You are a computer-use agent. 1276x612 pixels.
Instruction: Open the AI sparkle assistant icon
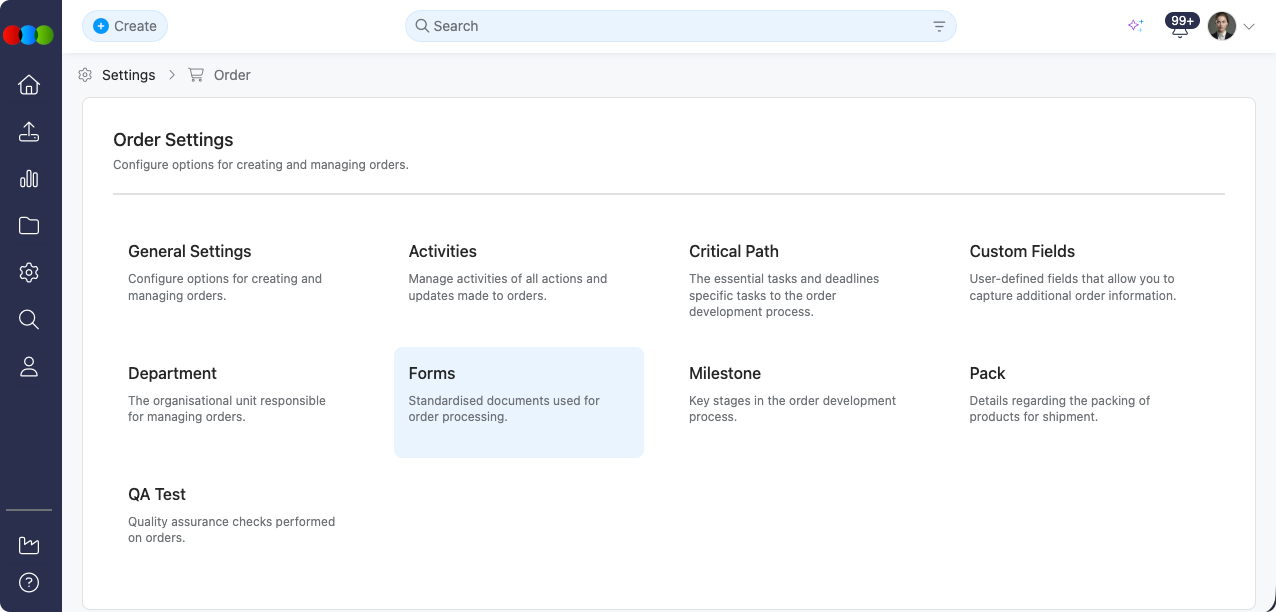coord(1135,26)
